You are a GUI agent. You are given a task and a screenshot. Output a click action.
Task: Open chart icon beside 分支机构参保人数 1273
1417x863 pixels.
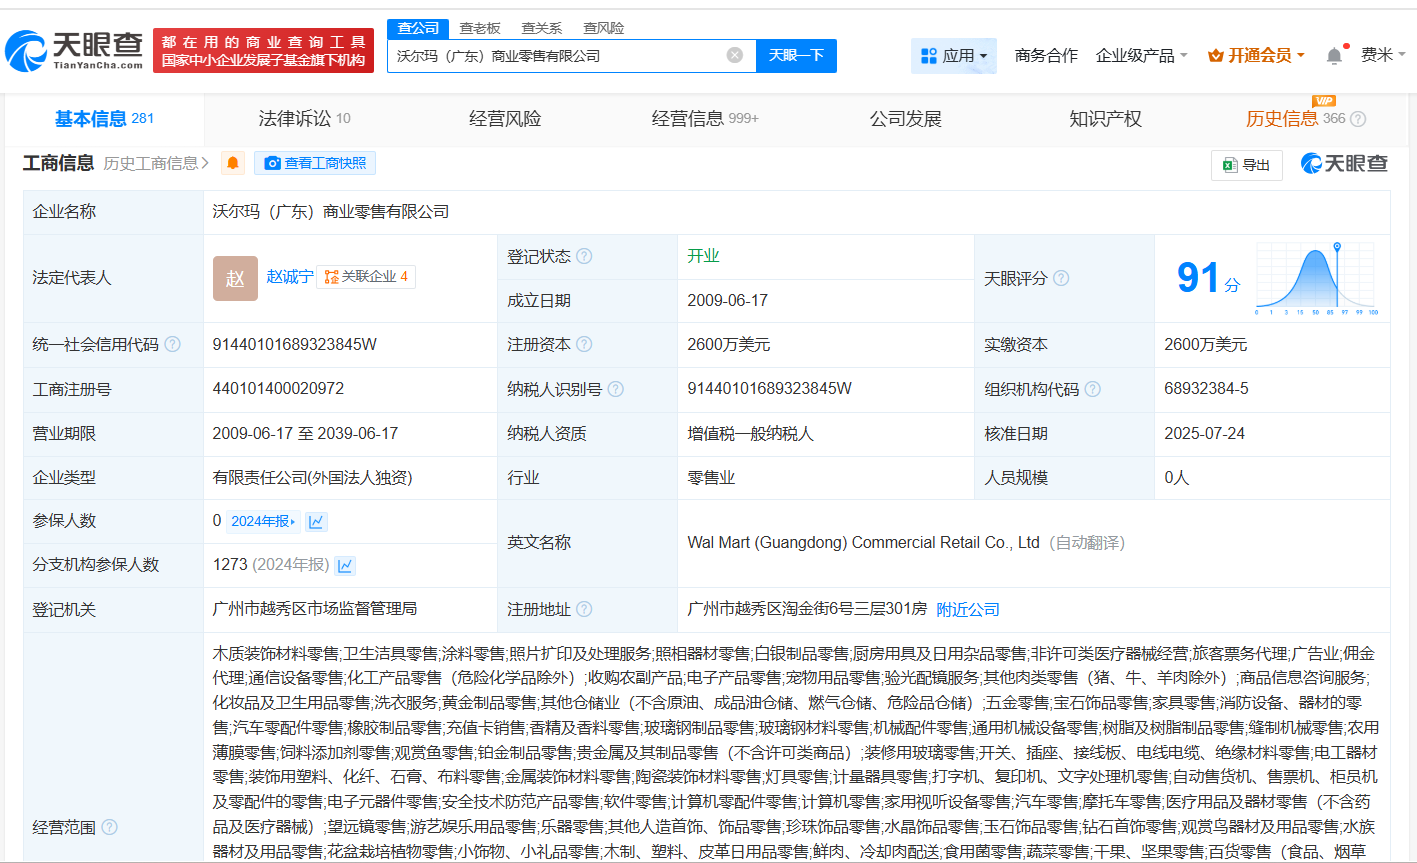(x=345, y=566)
